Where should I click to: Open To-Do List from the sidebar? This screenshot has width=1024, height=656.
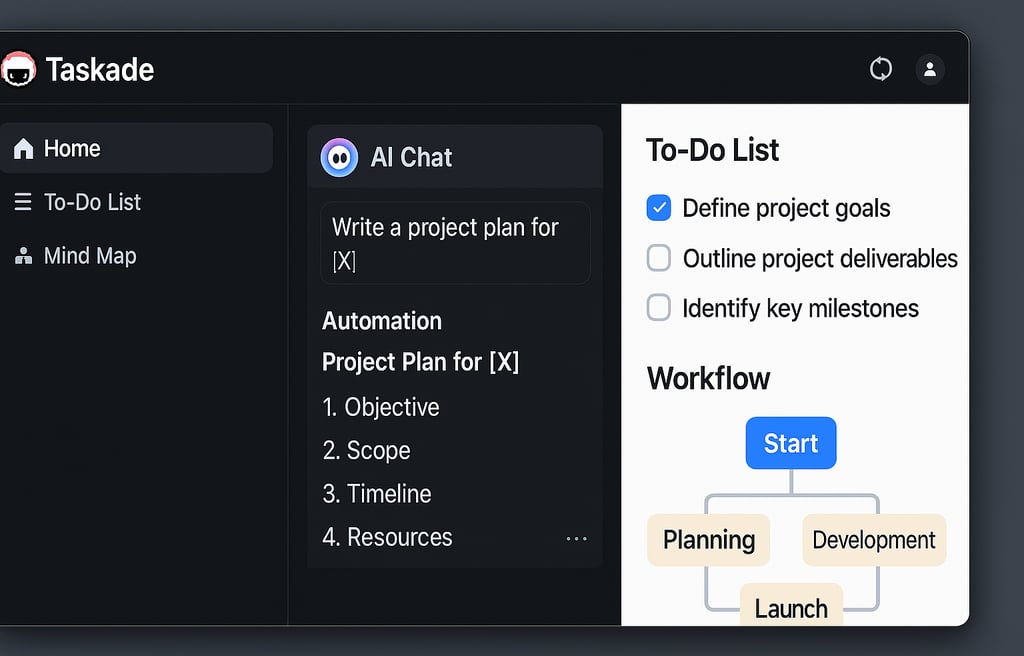[135, 202]
